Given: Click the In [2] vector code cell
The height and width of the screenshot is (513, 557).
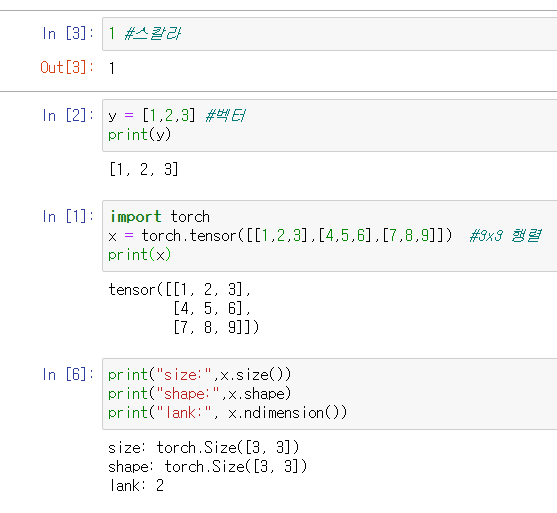Looking at the screenshot, I should coord(330,125).
